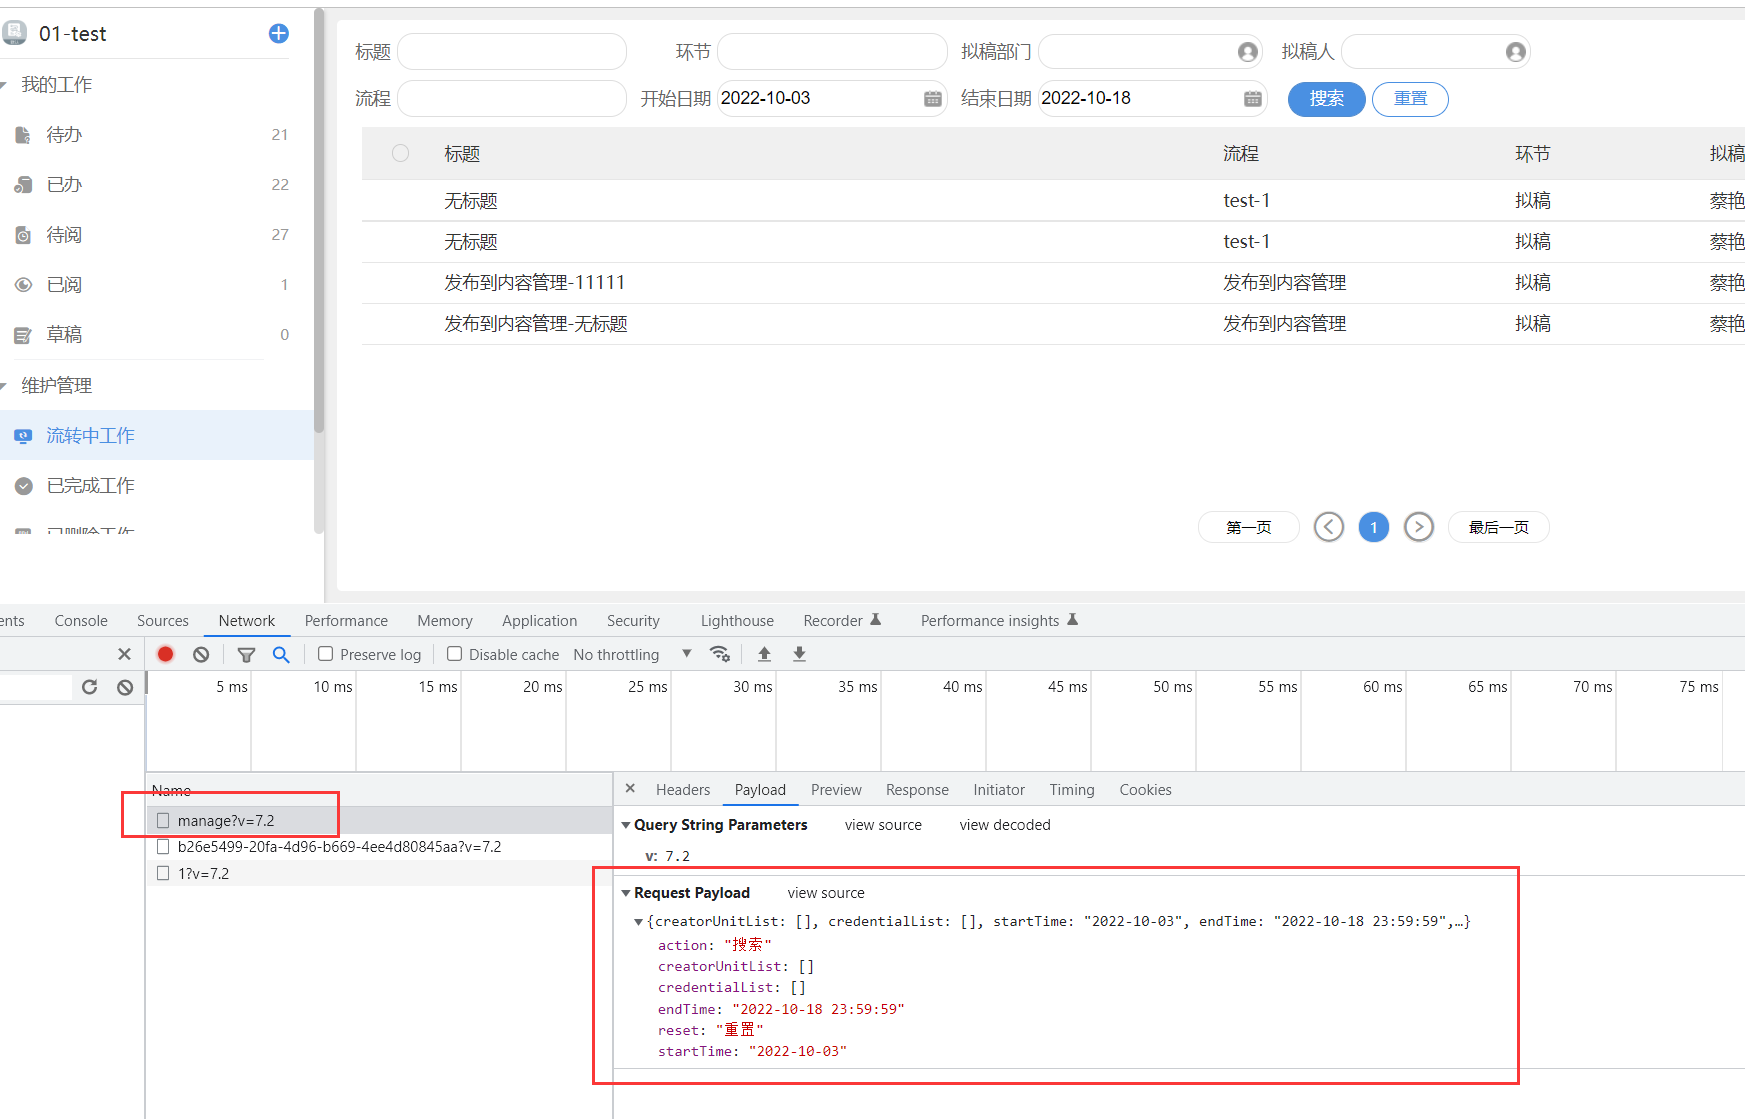Collapse the 维护管理 section

click(4, 386)
